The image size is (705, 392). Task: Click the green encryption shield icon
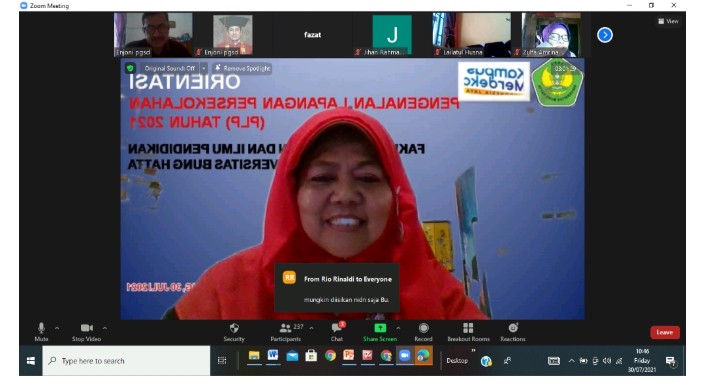[x=130, y=68]
